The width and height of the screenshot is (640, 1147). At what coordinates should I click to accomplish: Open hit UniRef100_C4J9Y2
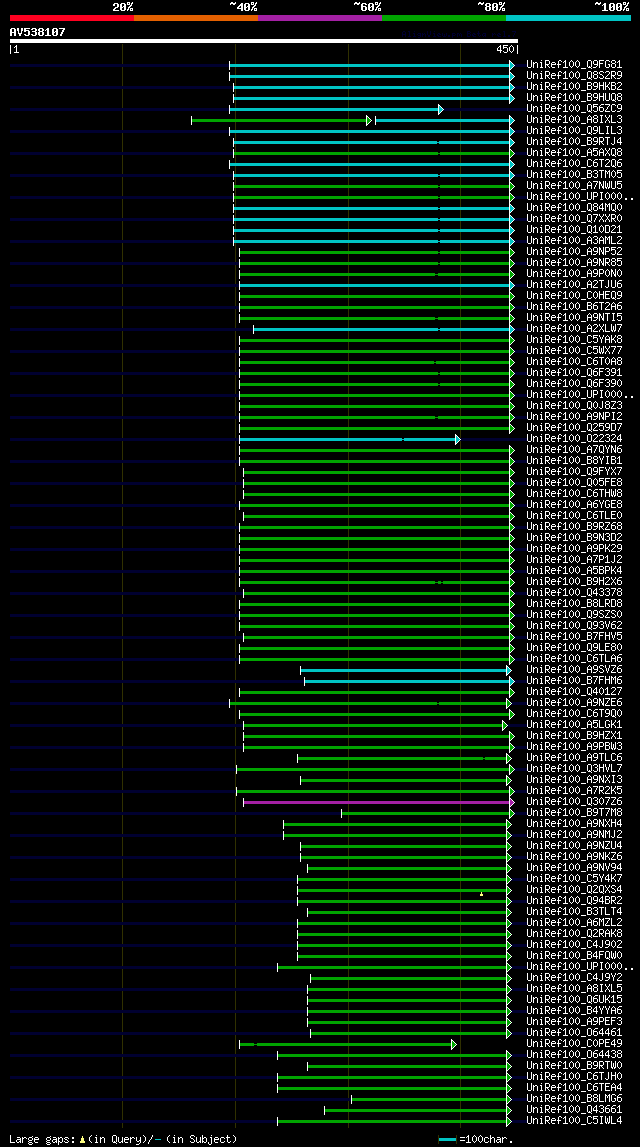[x=574, y=978]
